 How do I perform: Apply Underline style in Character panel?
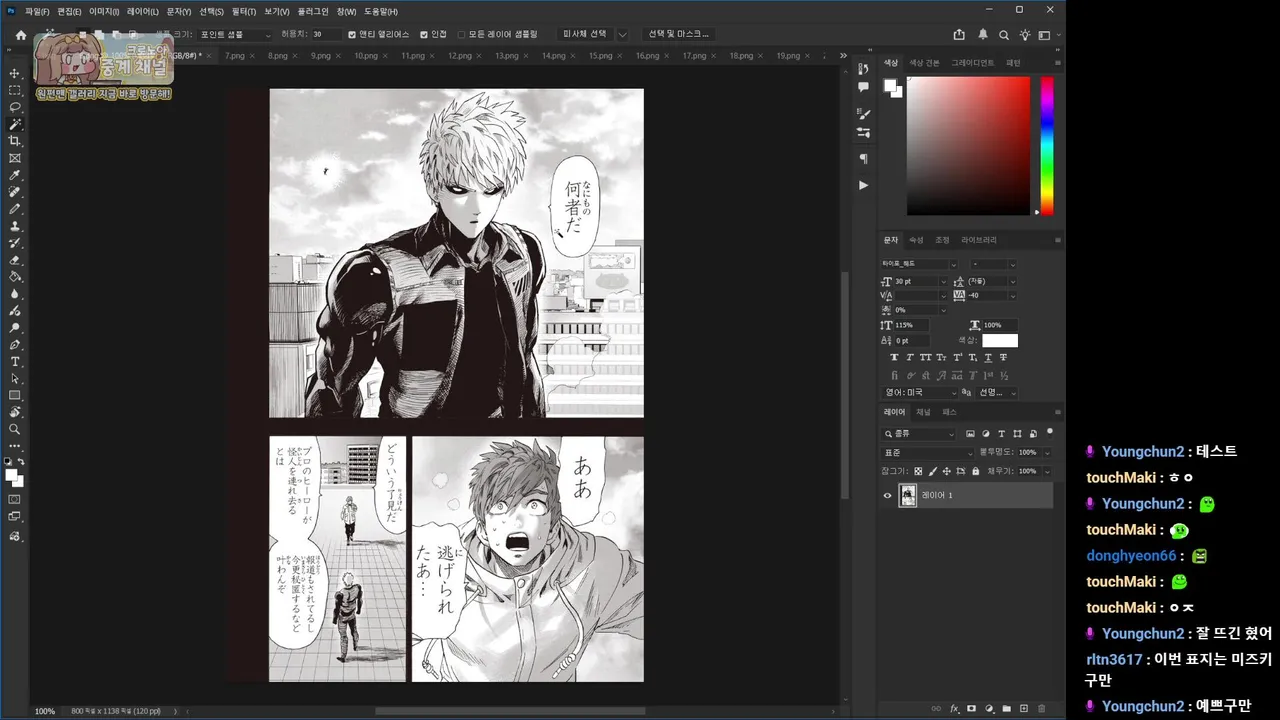988,357
